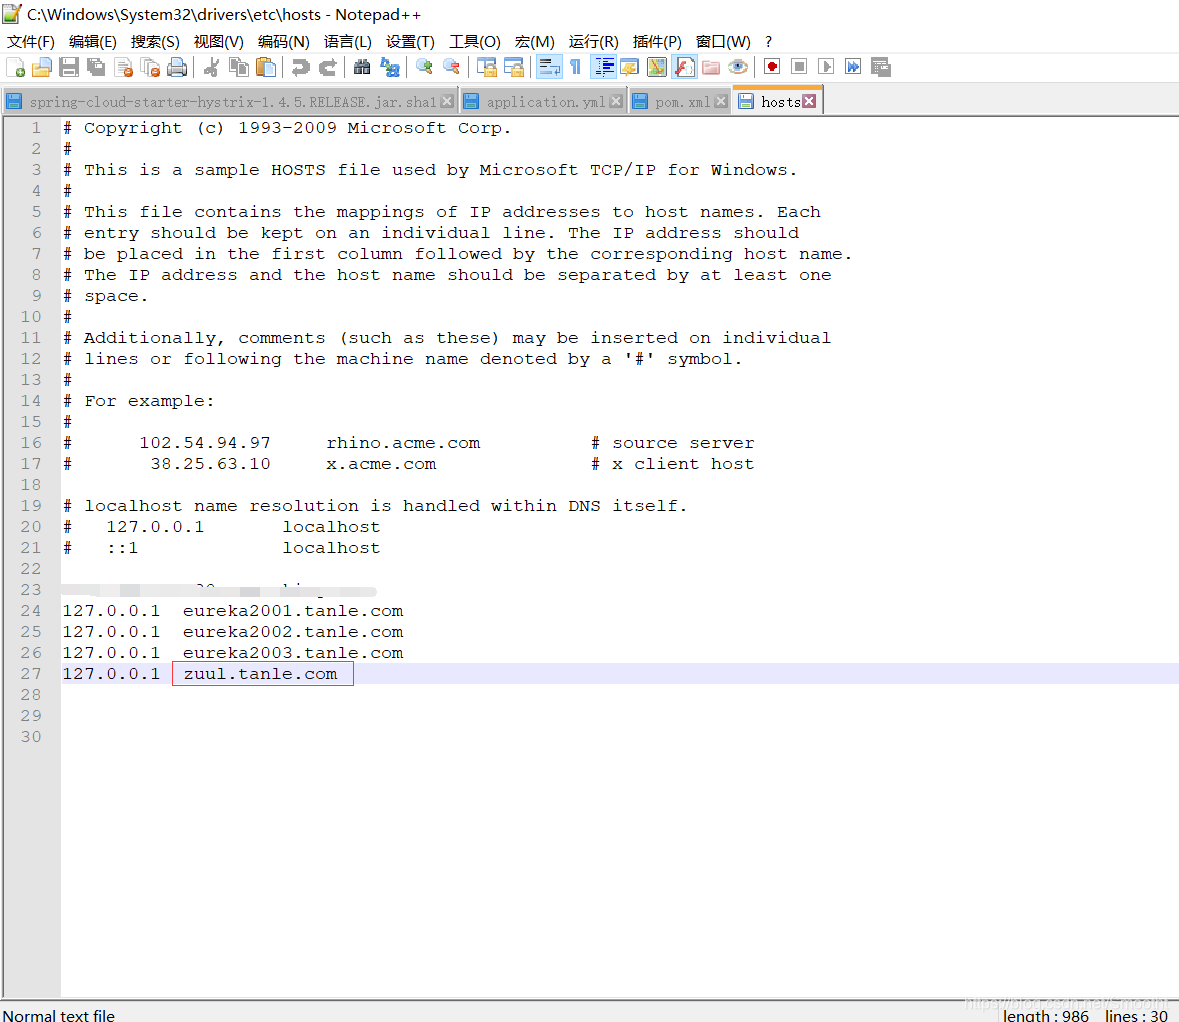This screenshot has height=1022, width=1179.
Task: Toggle synchronize vertical scrolling
Action: [486, 68]
